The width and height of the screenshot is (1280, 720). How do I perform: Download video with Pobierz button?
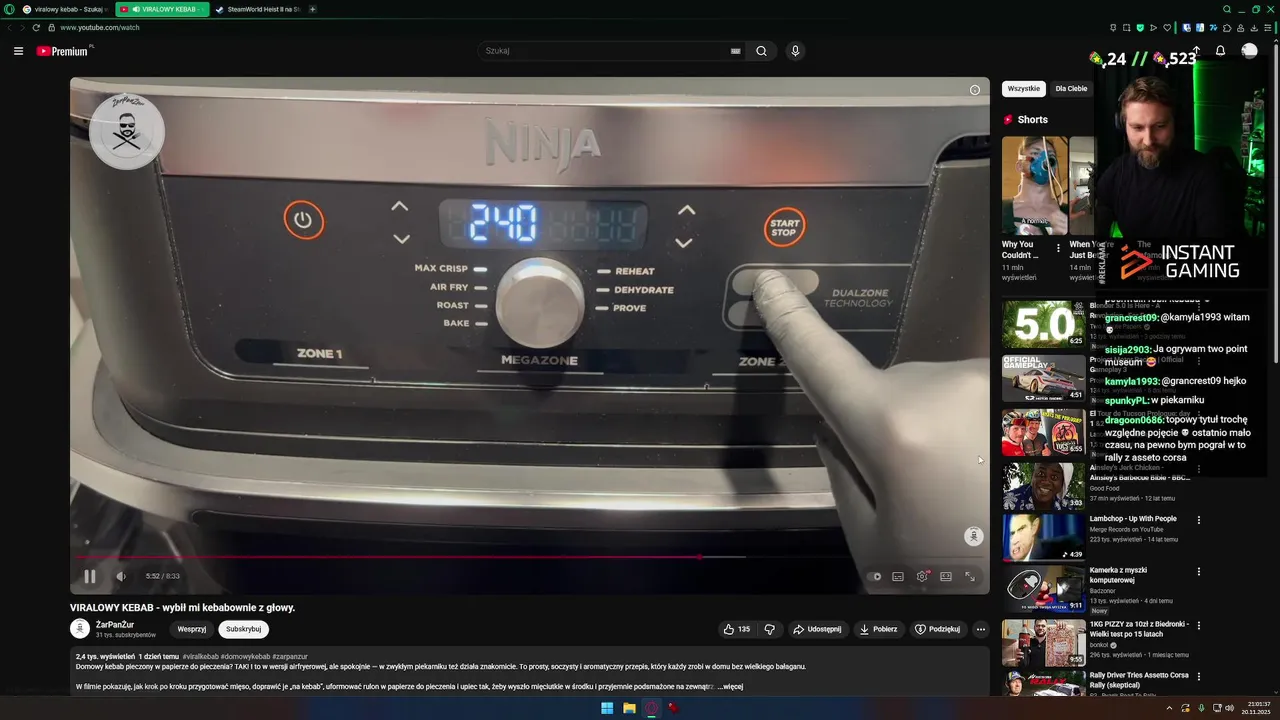point(879,629)
